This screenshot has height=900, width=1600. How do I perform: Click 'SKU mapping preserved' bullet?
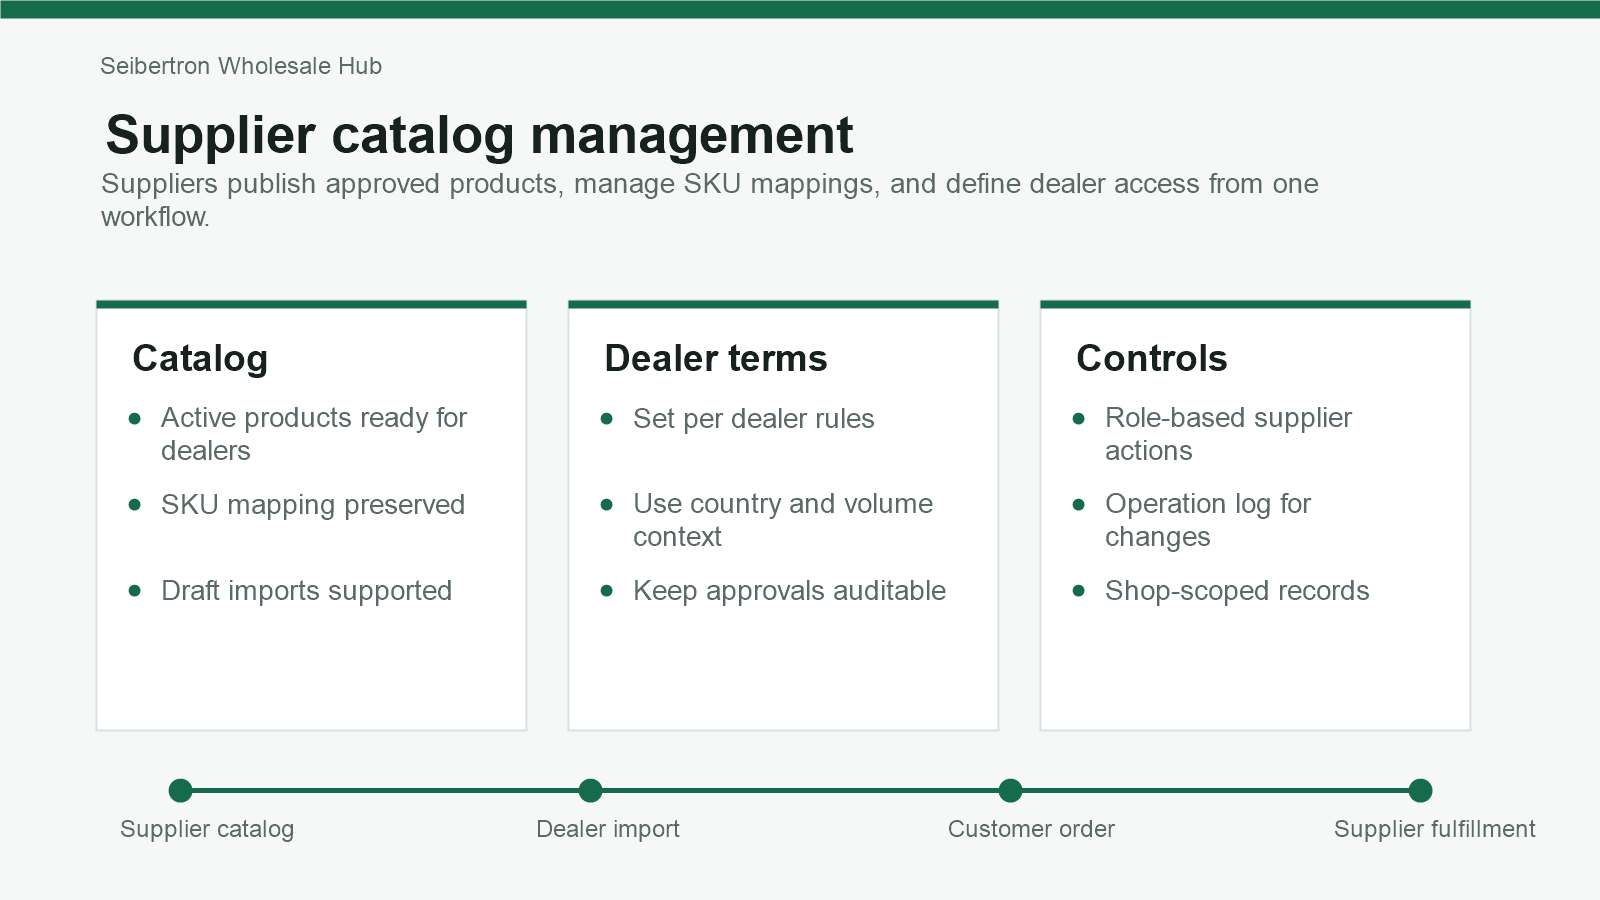313,505
